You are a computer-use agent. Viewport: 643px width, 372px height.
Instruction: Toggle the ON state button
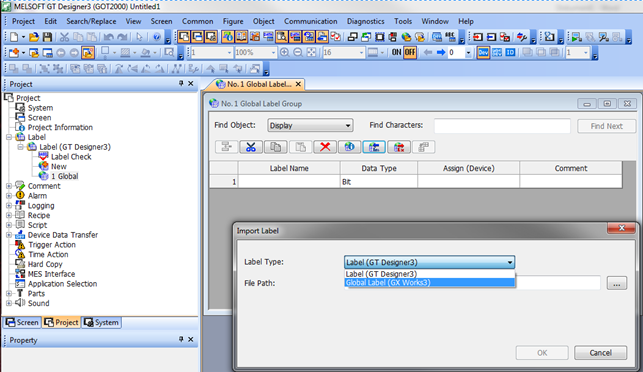click(x=396, y=52)
